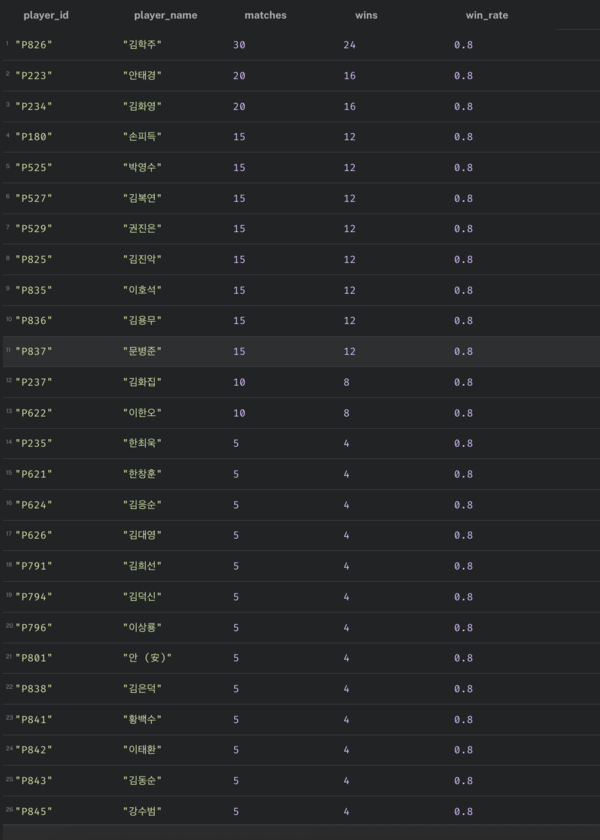Click the win_rate cell in P529 row
Viewport: 600px width, 840px height.
click(x=463, y=229)
